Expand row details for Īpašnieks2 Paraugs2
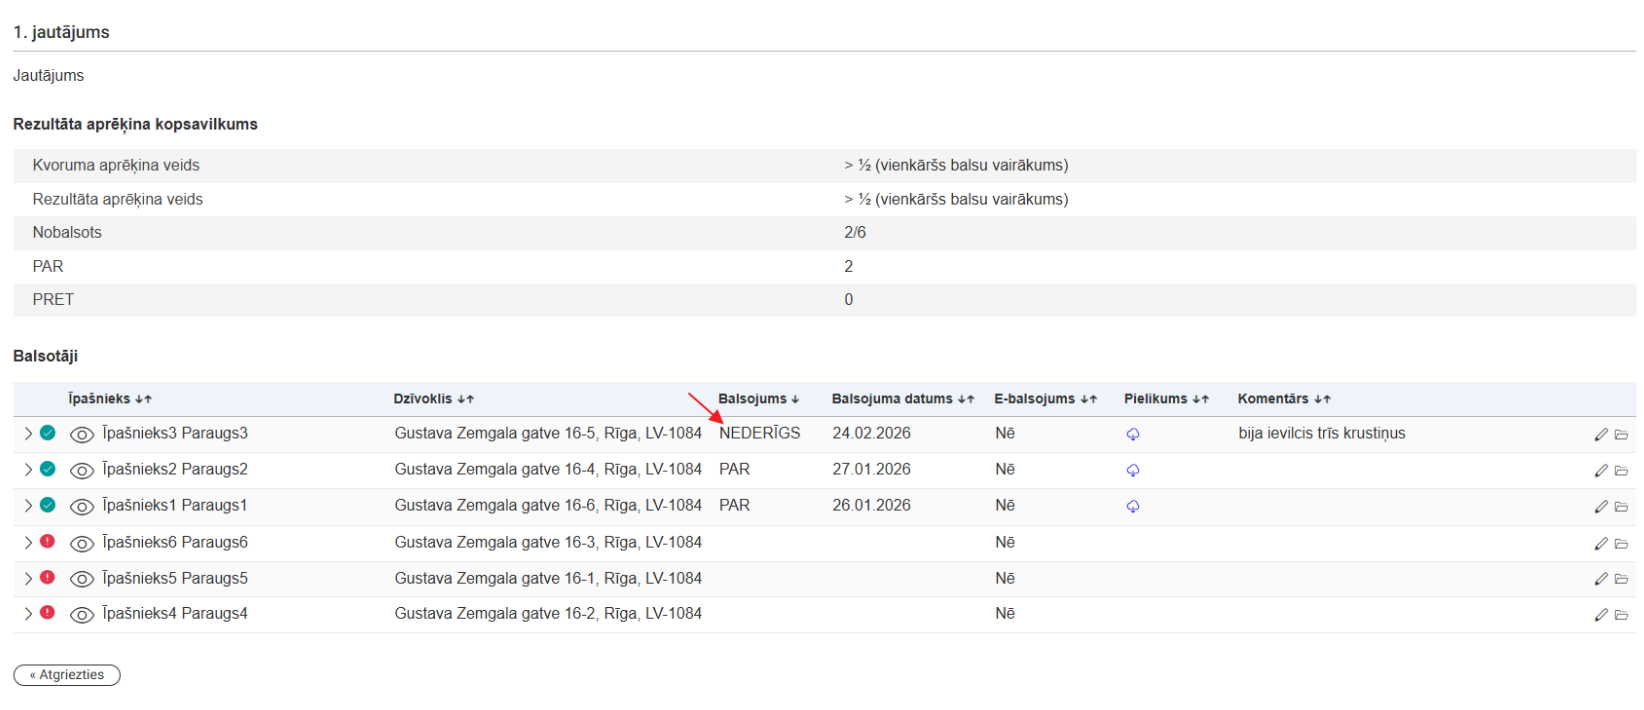 click(x=28, y=469)
